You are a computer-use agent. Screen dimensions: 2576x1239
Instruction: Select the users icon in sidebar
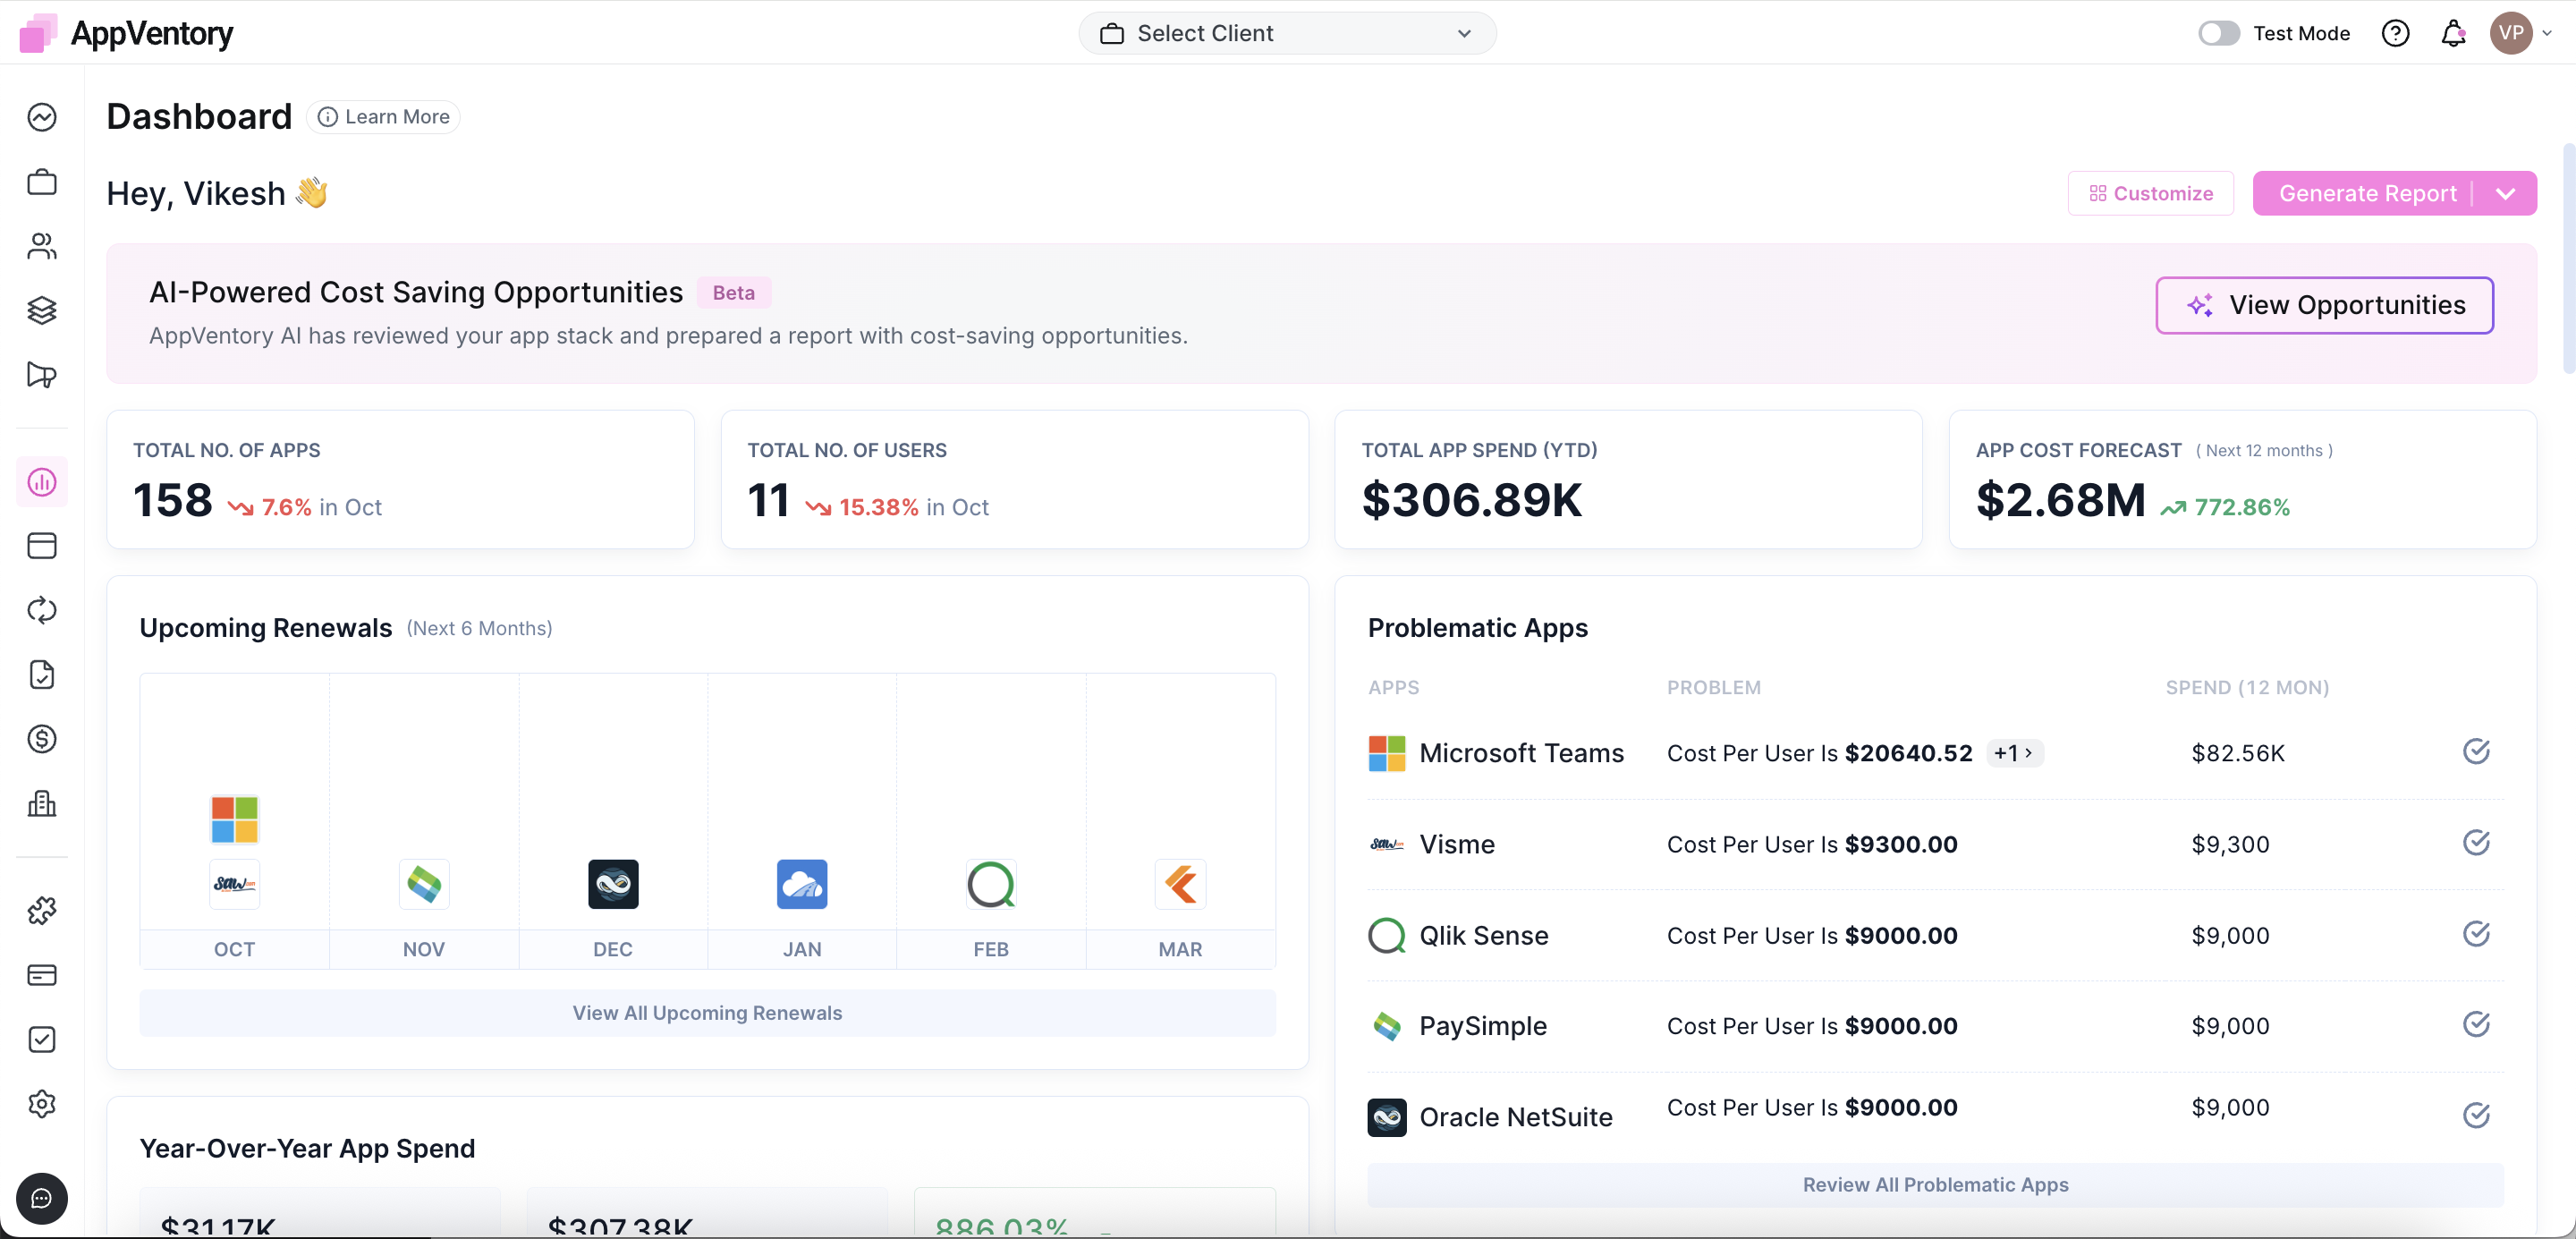[42, 246]
